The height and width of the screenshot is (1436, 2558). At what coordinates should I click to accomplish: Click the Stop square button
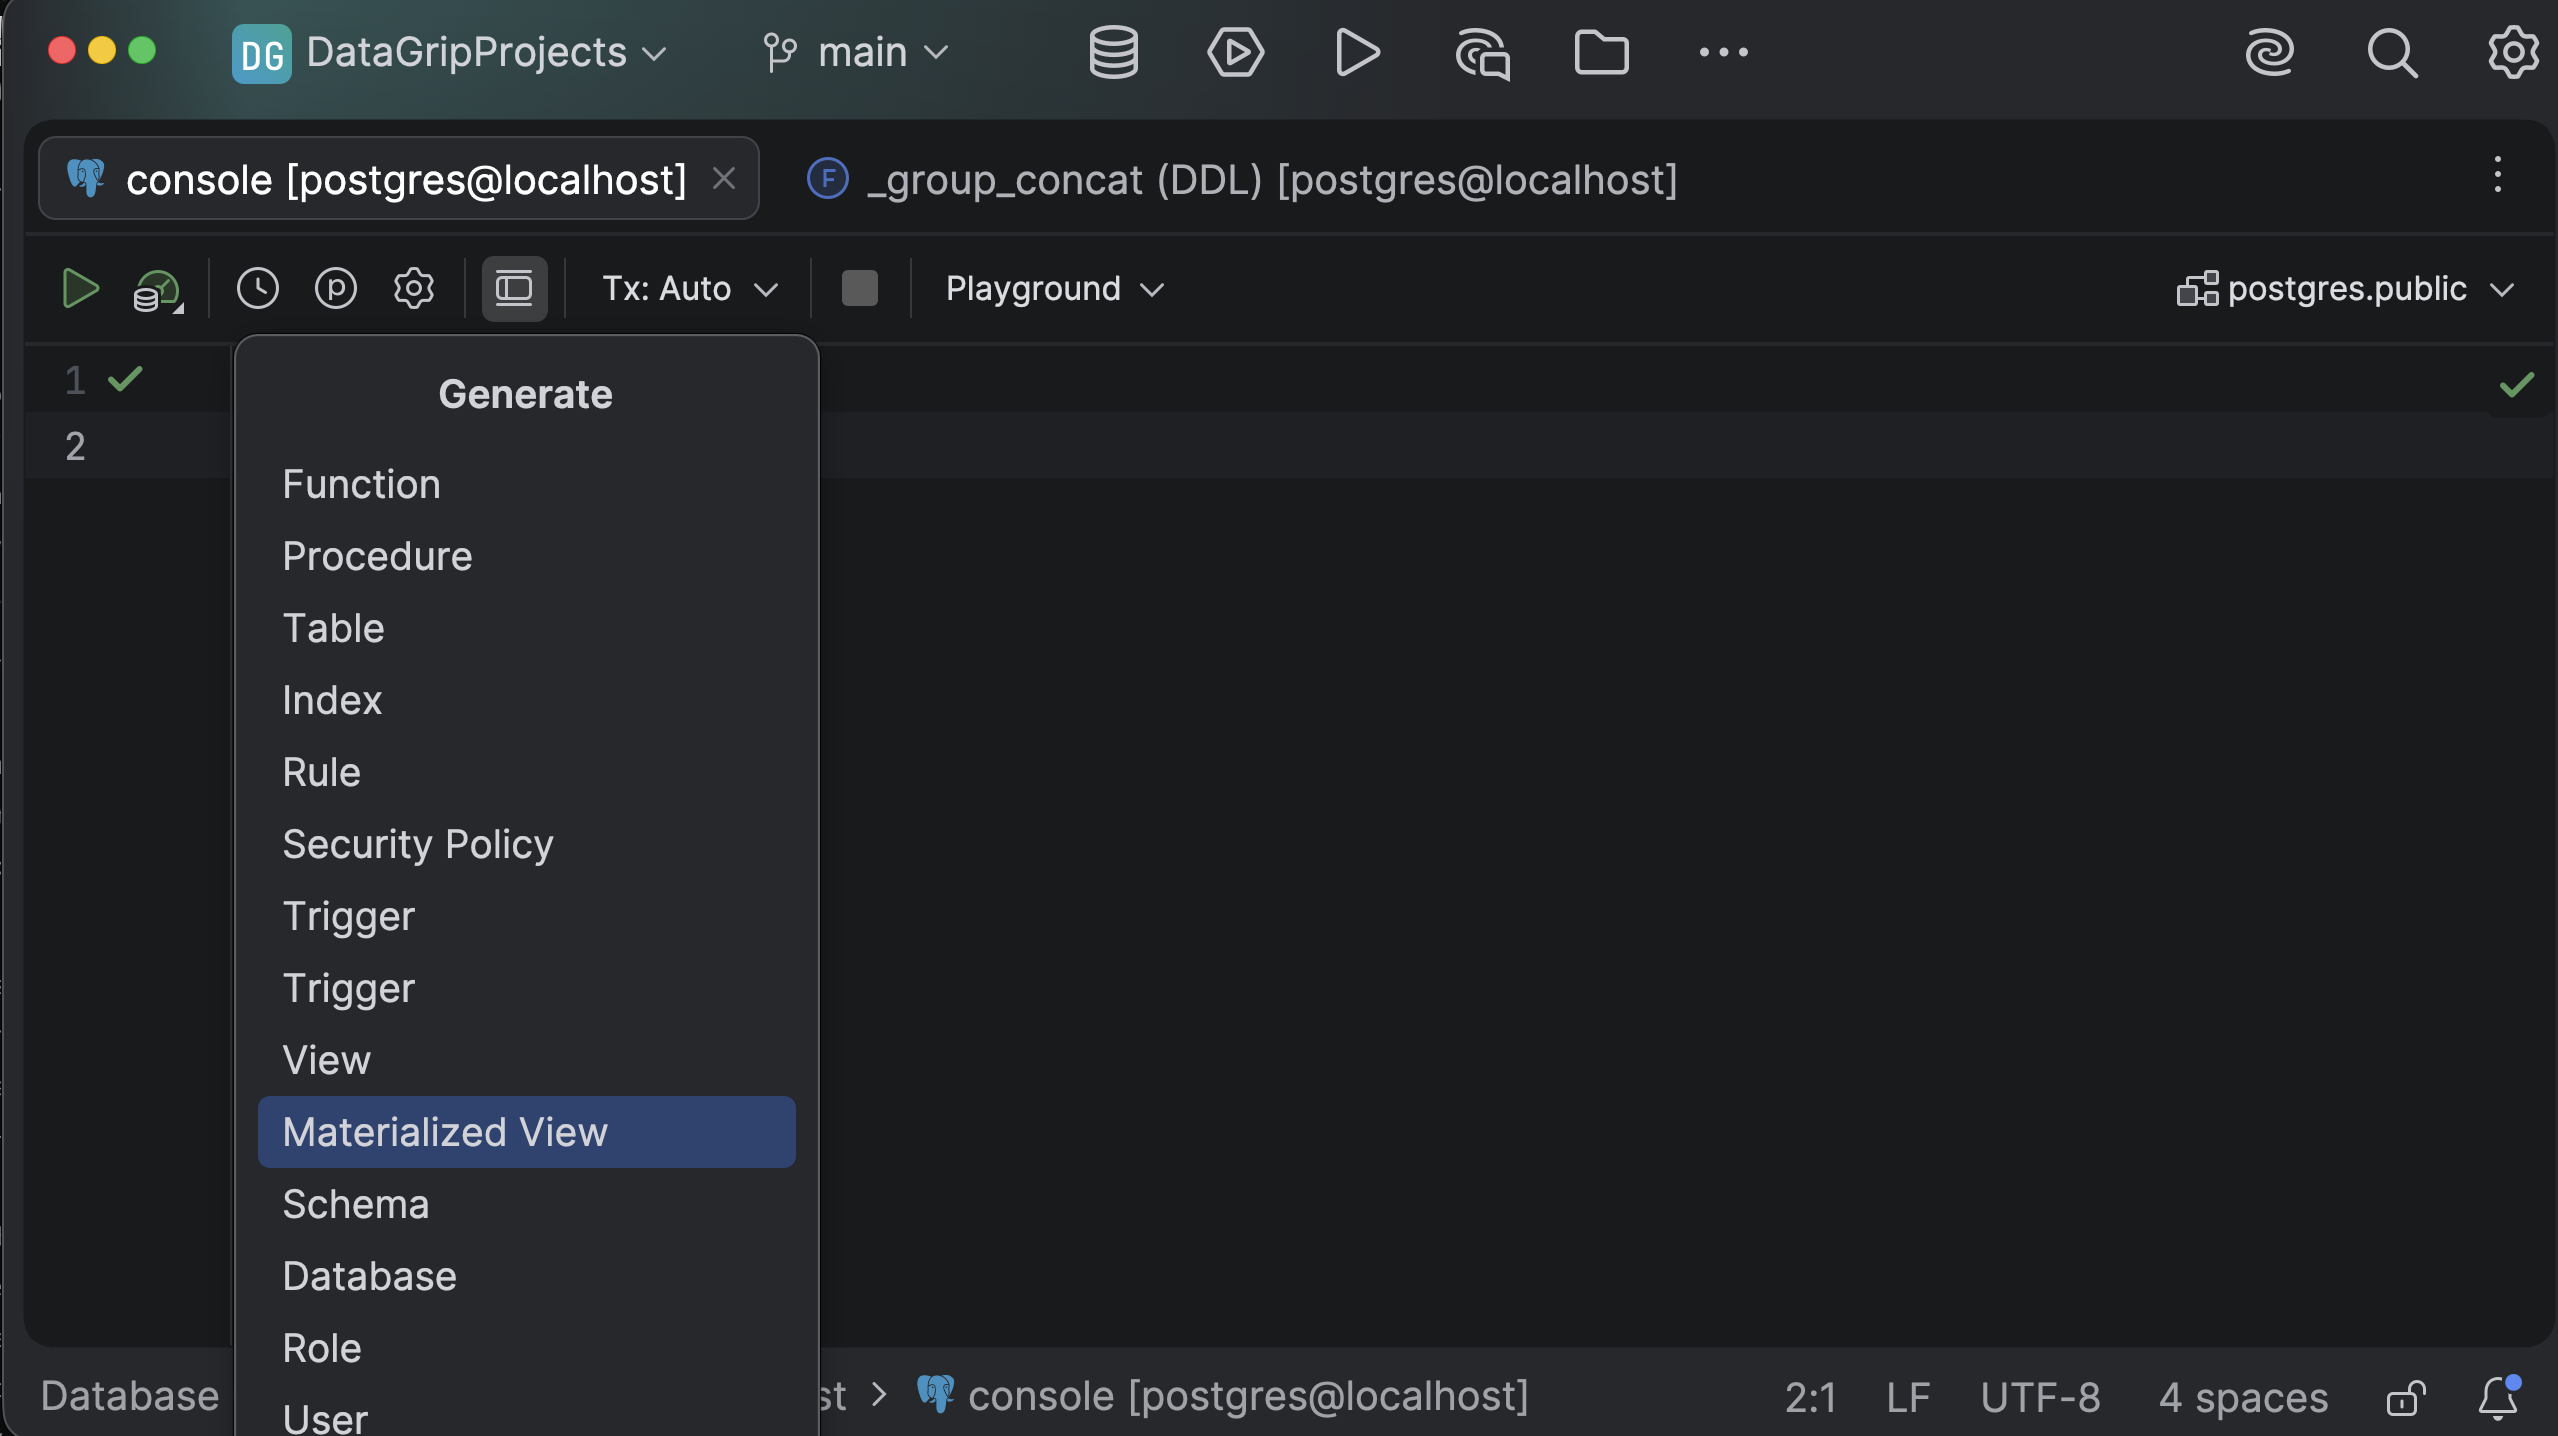tap(859, 289)
